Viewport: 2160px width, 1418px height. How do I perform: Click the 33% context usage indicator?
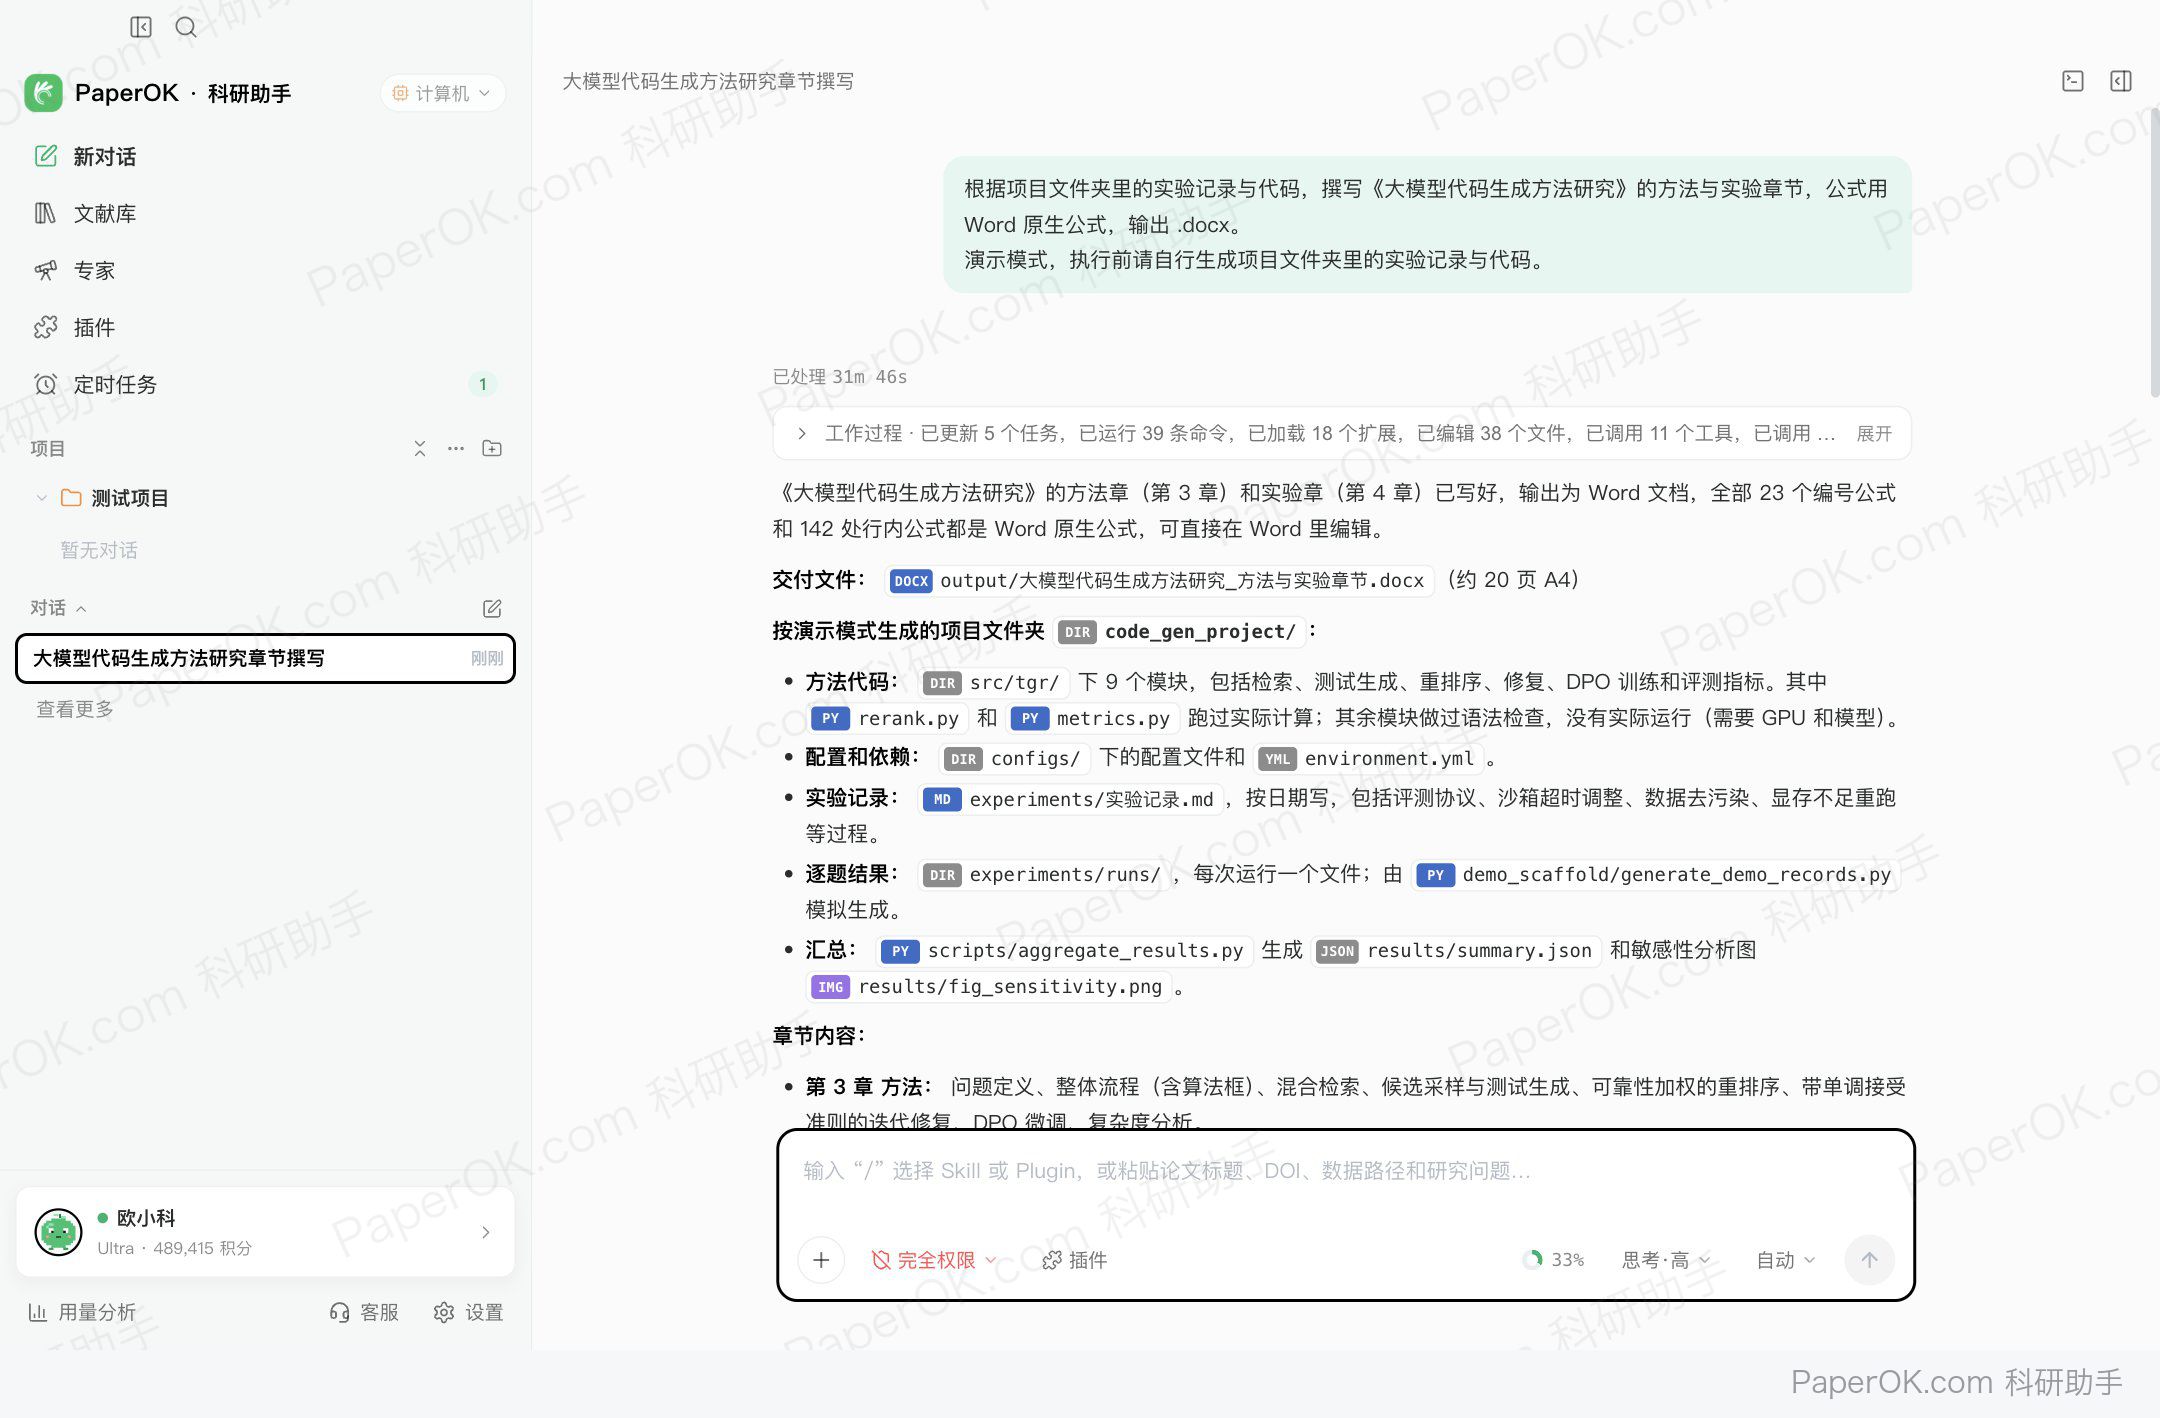[1554, 1260]
